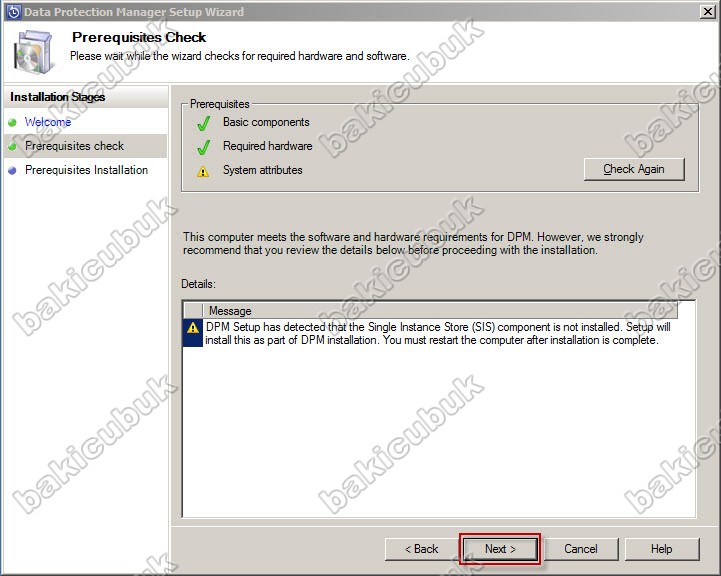The height and width of the screenshot is (576, 721).
Task: Click warning icon beside System attributes
Action: pos(203,171)
